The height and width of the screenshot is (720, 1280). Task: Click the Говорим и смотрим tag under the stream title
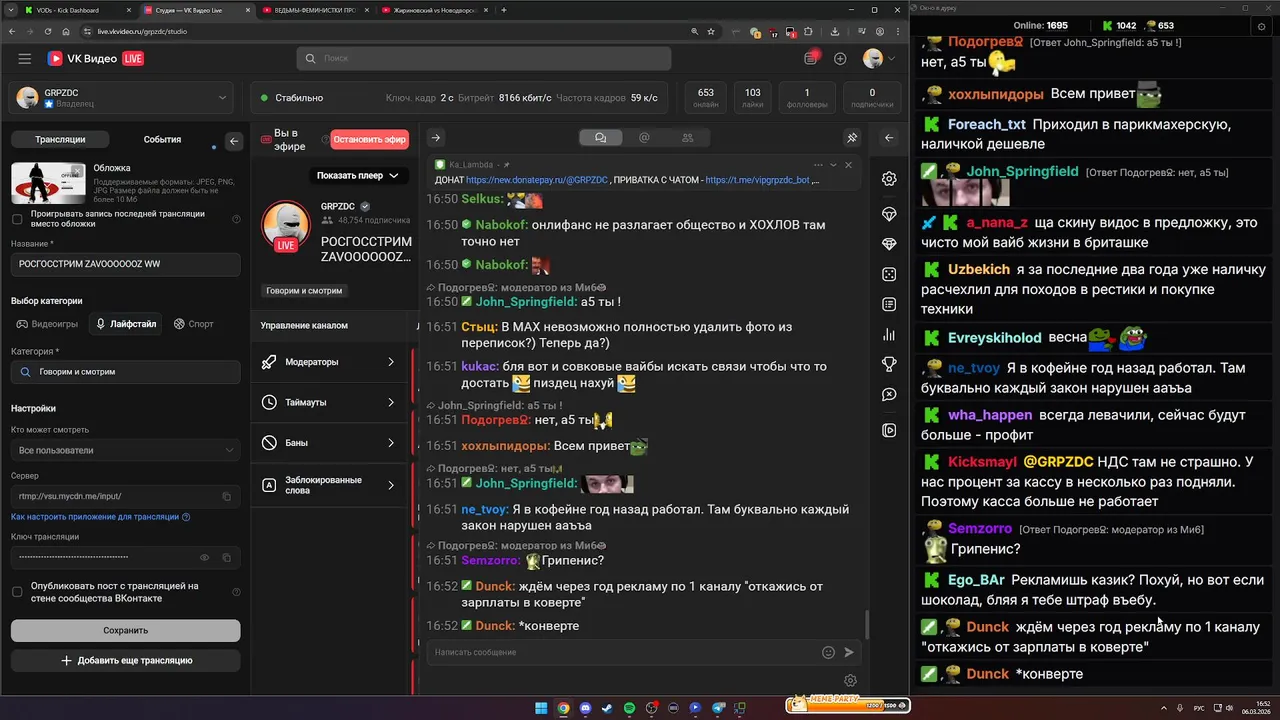[304, 291]
